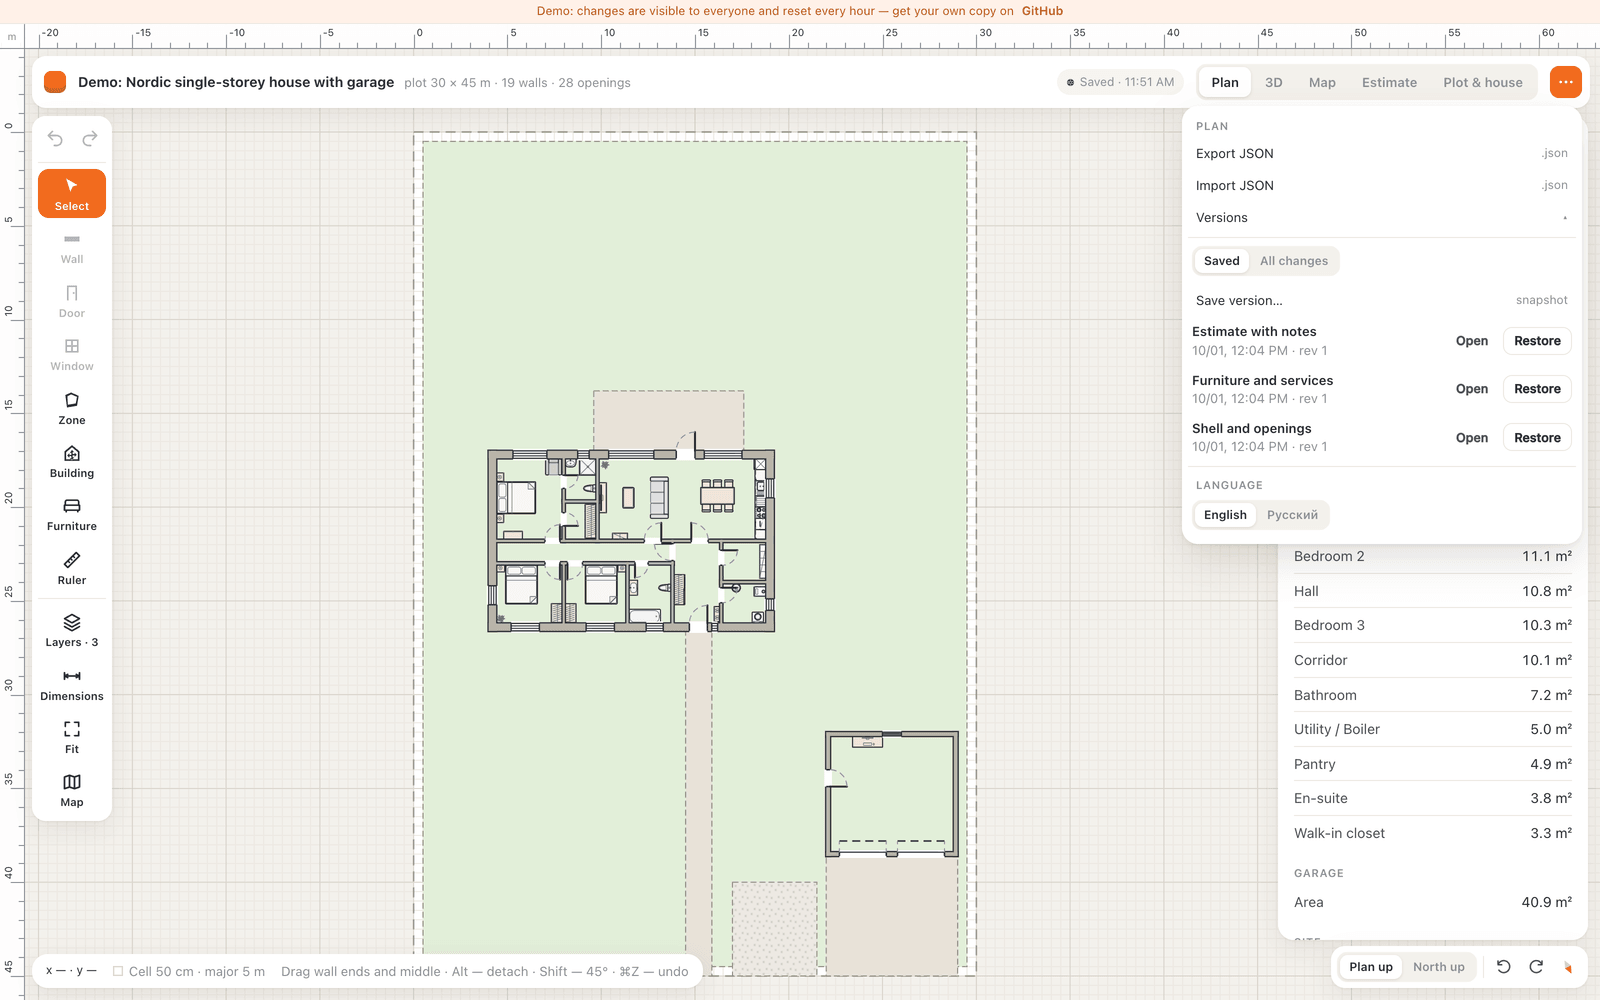Restore Shell and openings version
The height and width of the screenshot is (1000, 1600).
(1537, 438)
